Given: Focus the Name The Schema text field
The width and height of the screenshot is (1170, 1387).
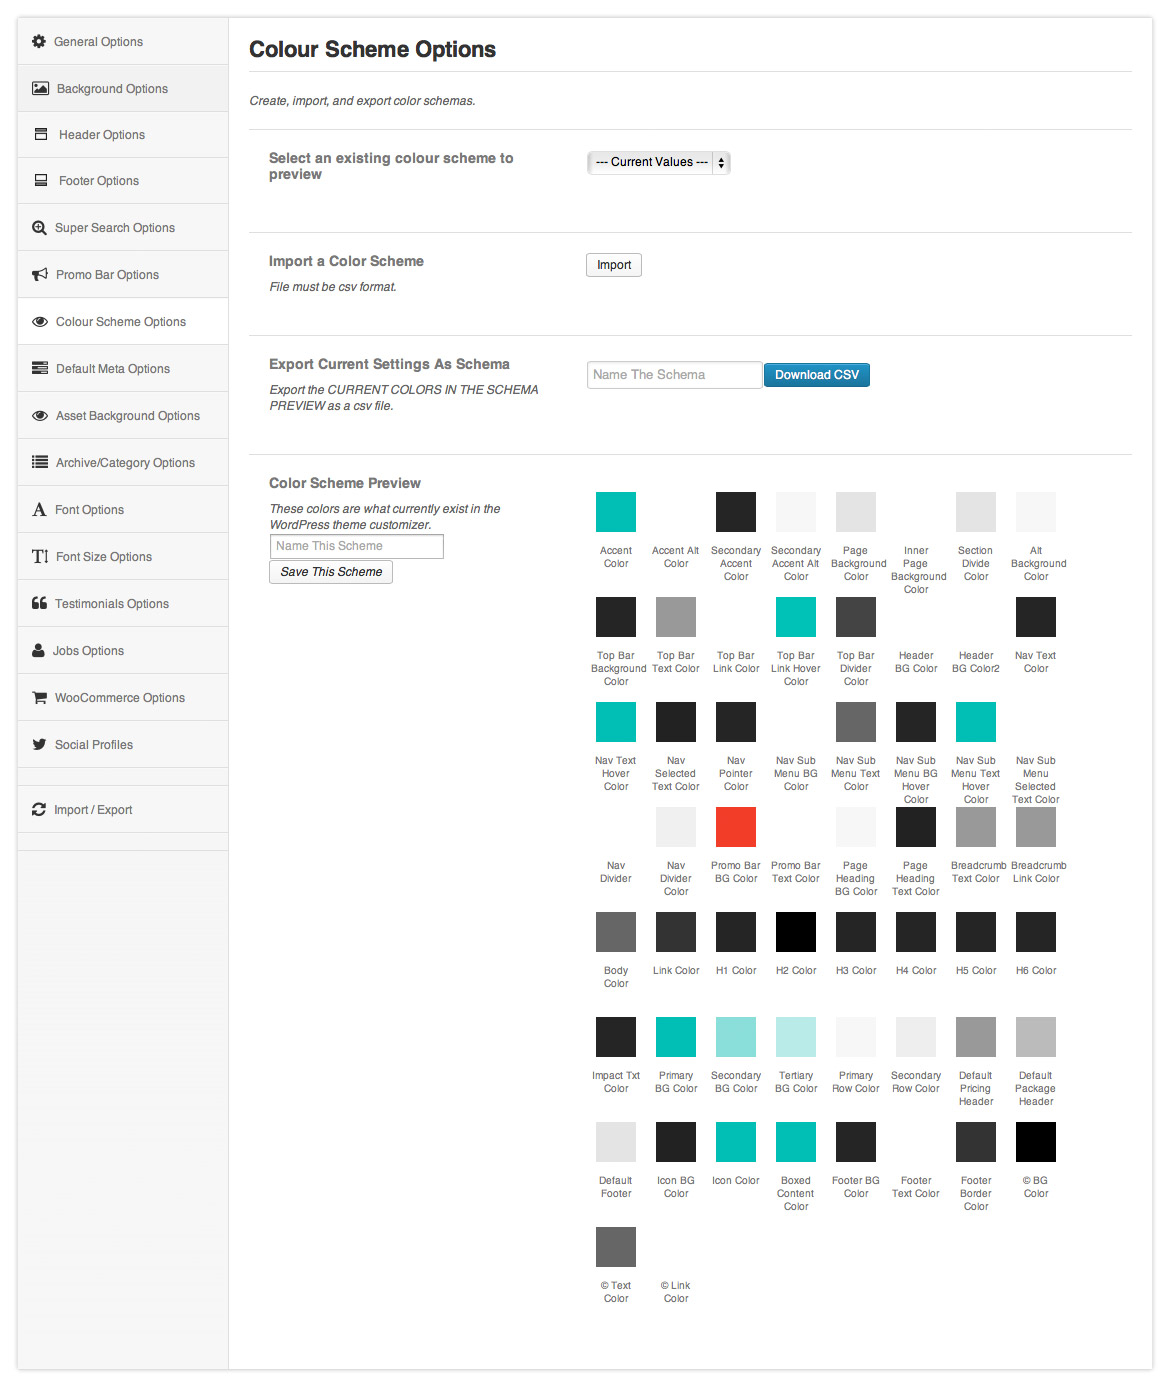Looking at the screenshot, I should (674, 375).
